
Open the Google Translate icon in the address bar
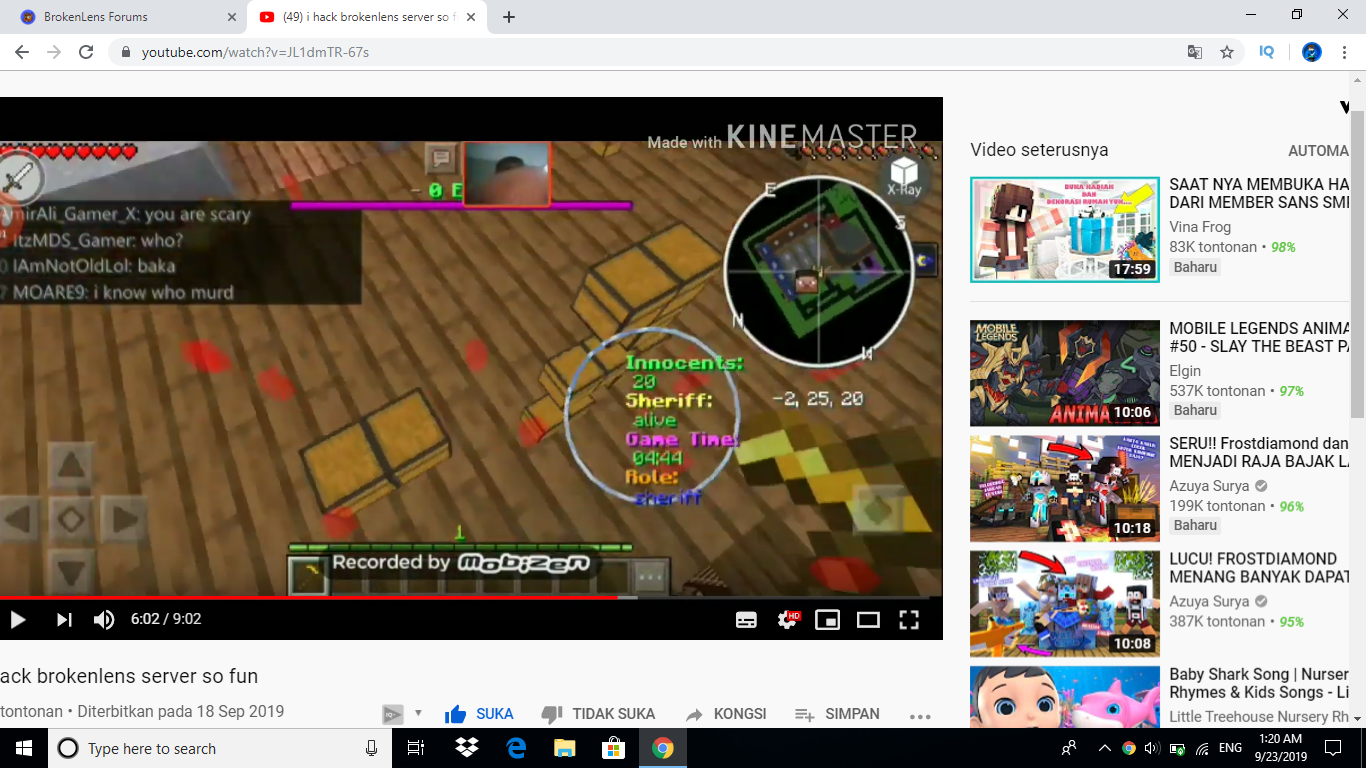click(1195, 52)
